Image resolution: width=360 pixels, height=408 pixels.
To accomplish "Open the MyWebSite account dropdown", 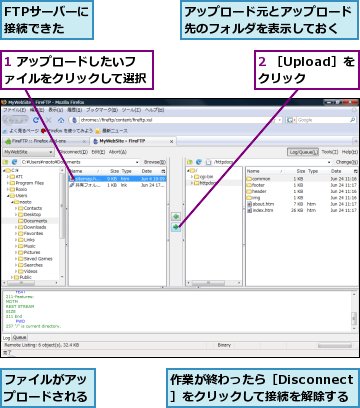I will (28, 152).
